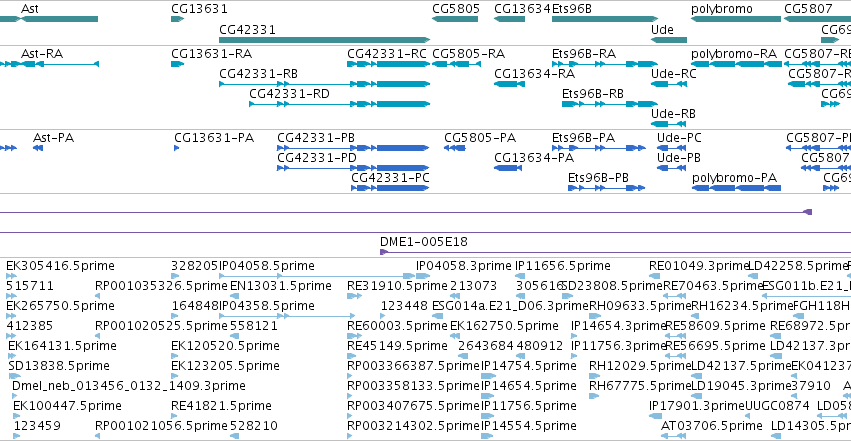Open transcript Ets96B-RB label
This screenshot has height=441, width=851.
coord(593,94)
